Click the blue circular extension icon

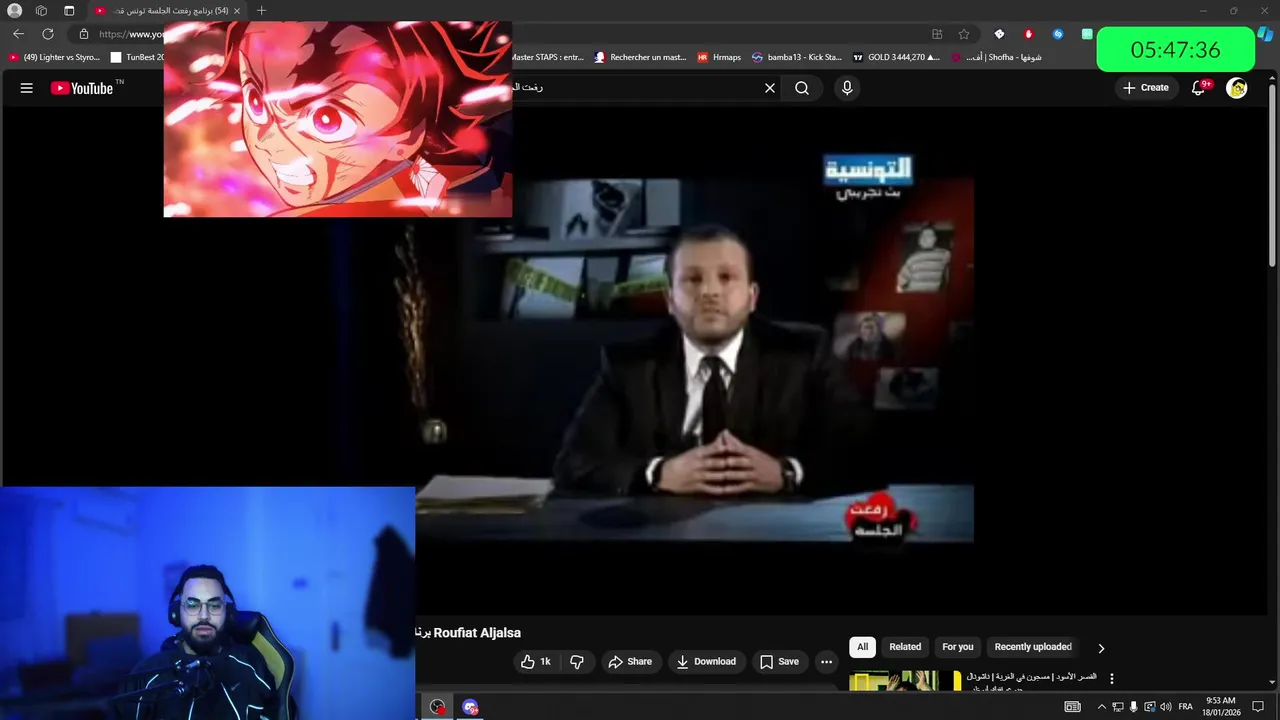[x=1058, y=34]
